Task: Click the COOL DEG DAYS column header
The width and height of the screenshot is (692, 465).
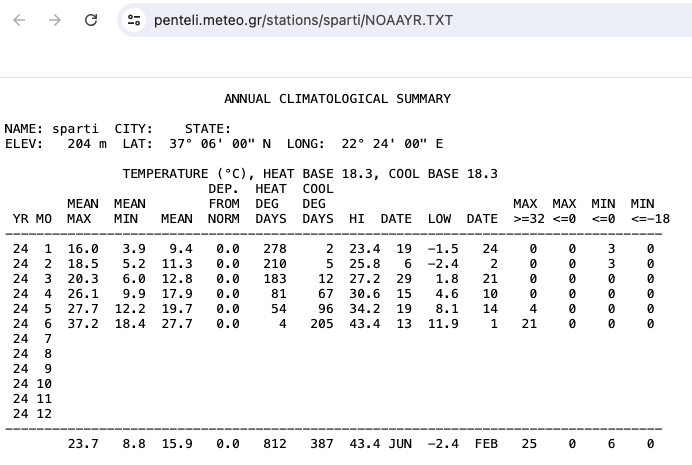Action: tap(318, 204)
